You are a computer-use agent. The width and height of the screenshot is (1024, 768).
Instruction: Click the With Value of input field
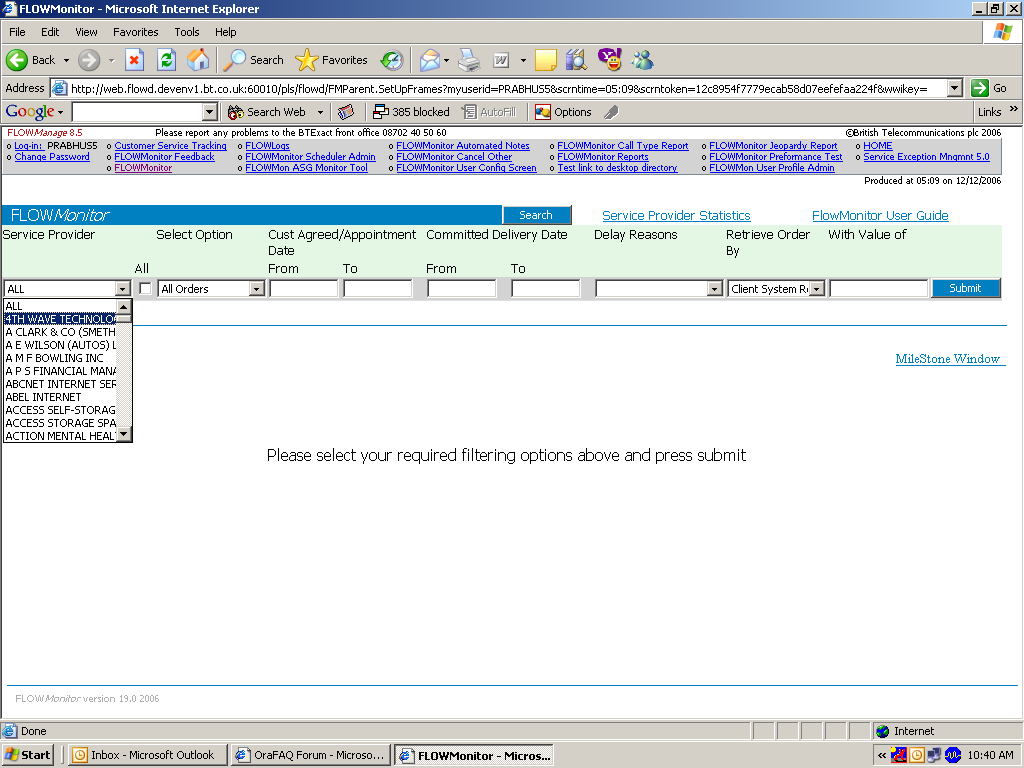879,289
